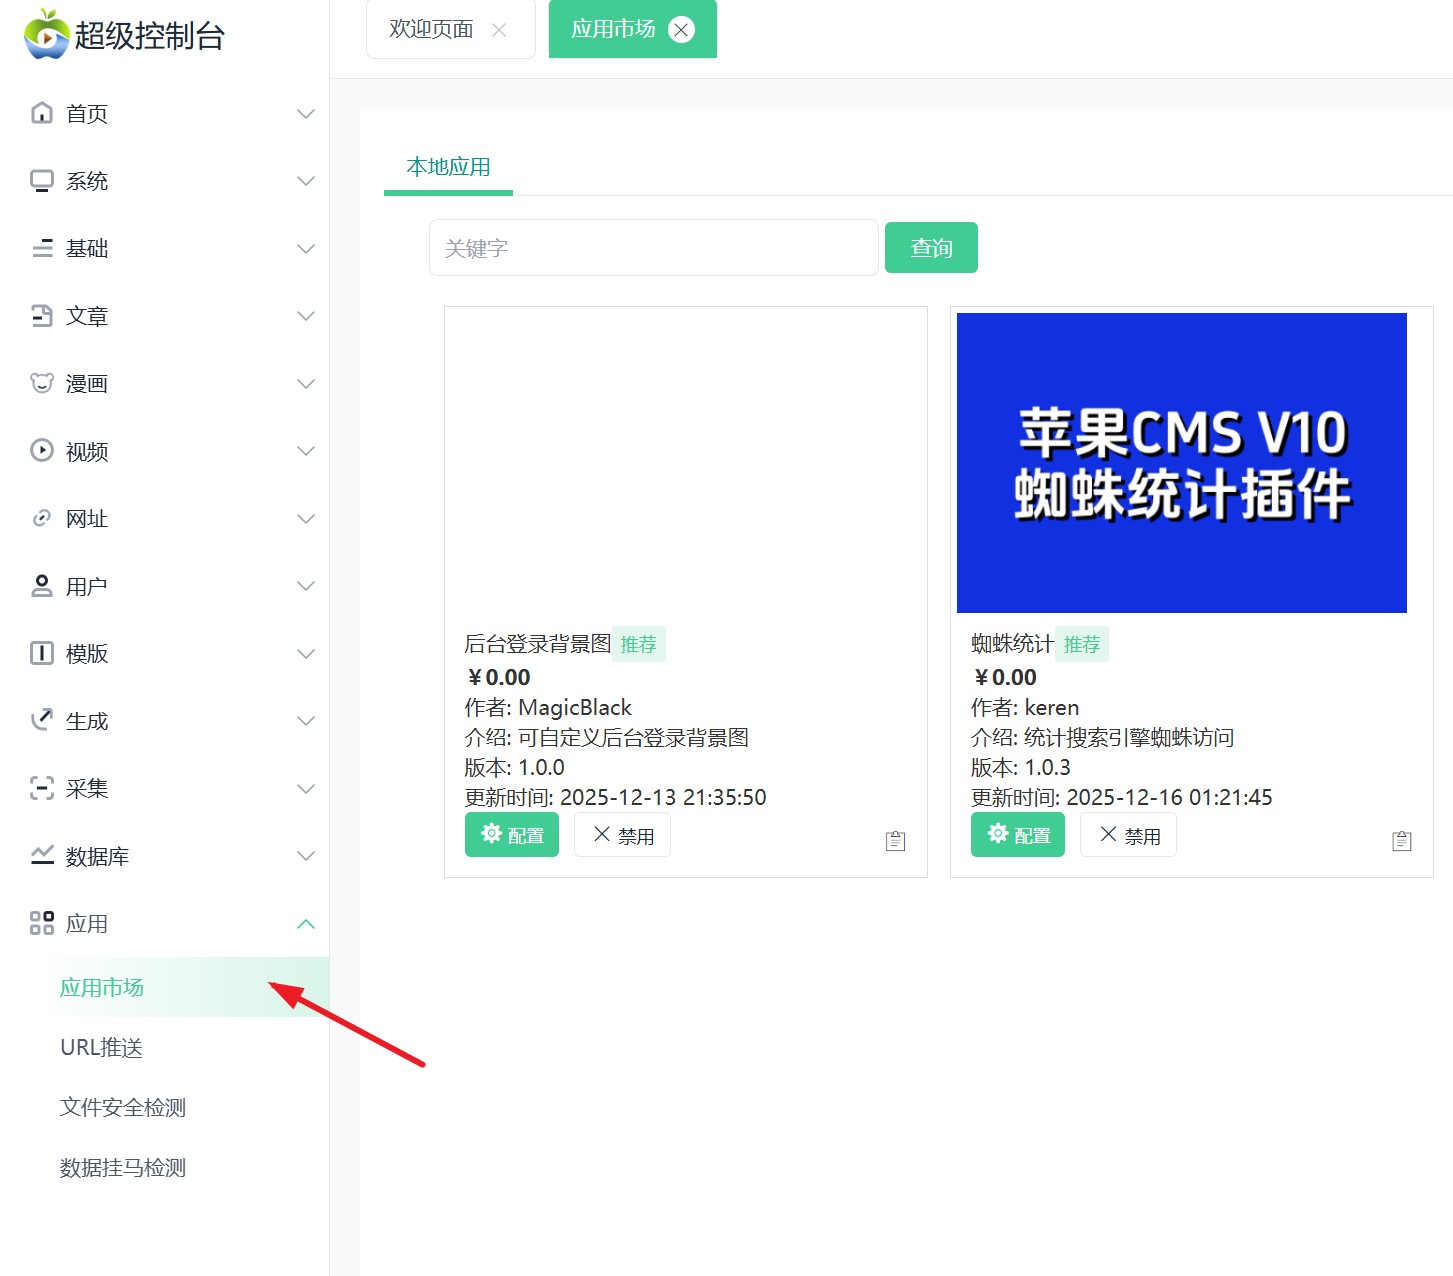Click the 系统 monitor icon
This screenshot has width=1453, height=1276.
click(x=42, y=181)
